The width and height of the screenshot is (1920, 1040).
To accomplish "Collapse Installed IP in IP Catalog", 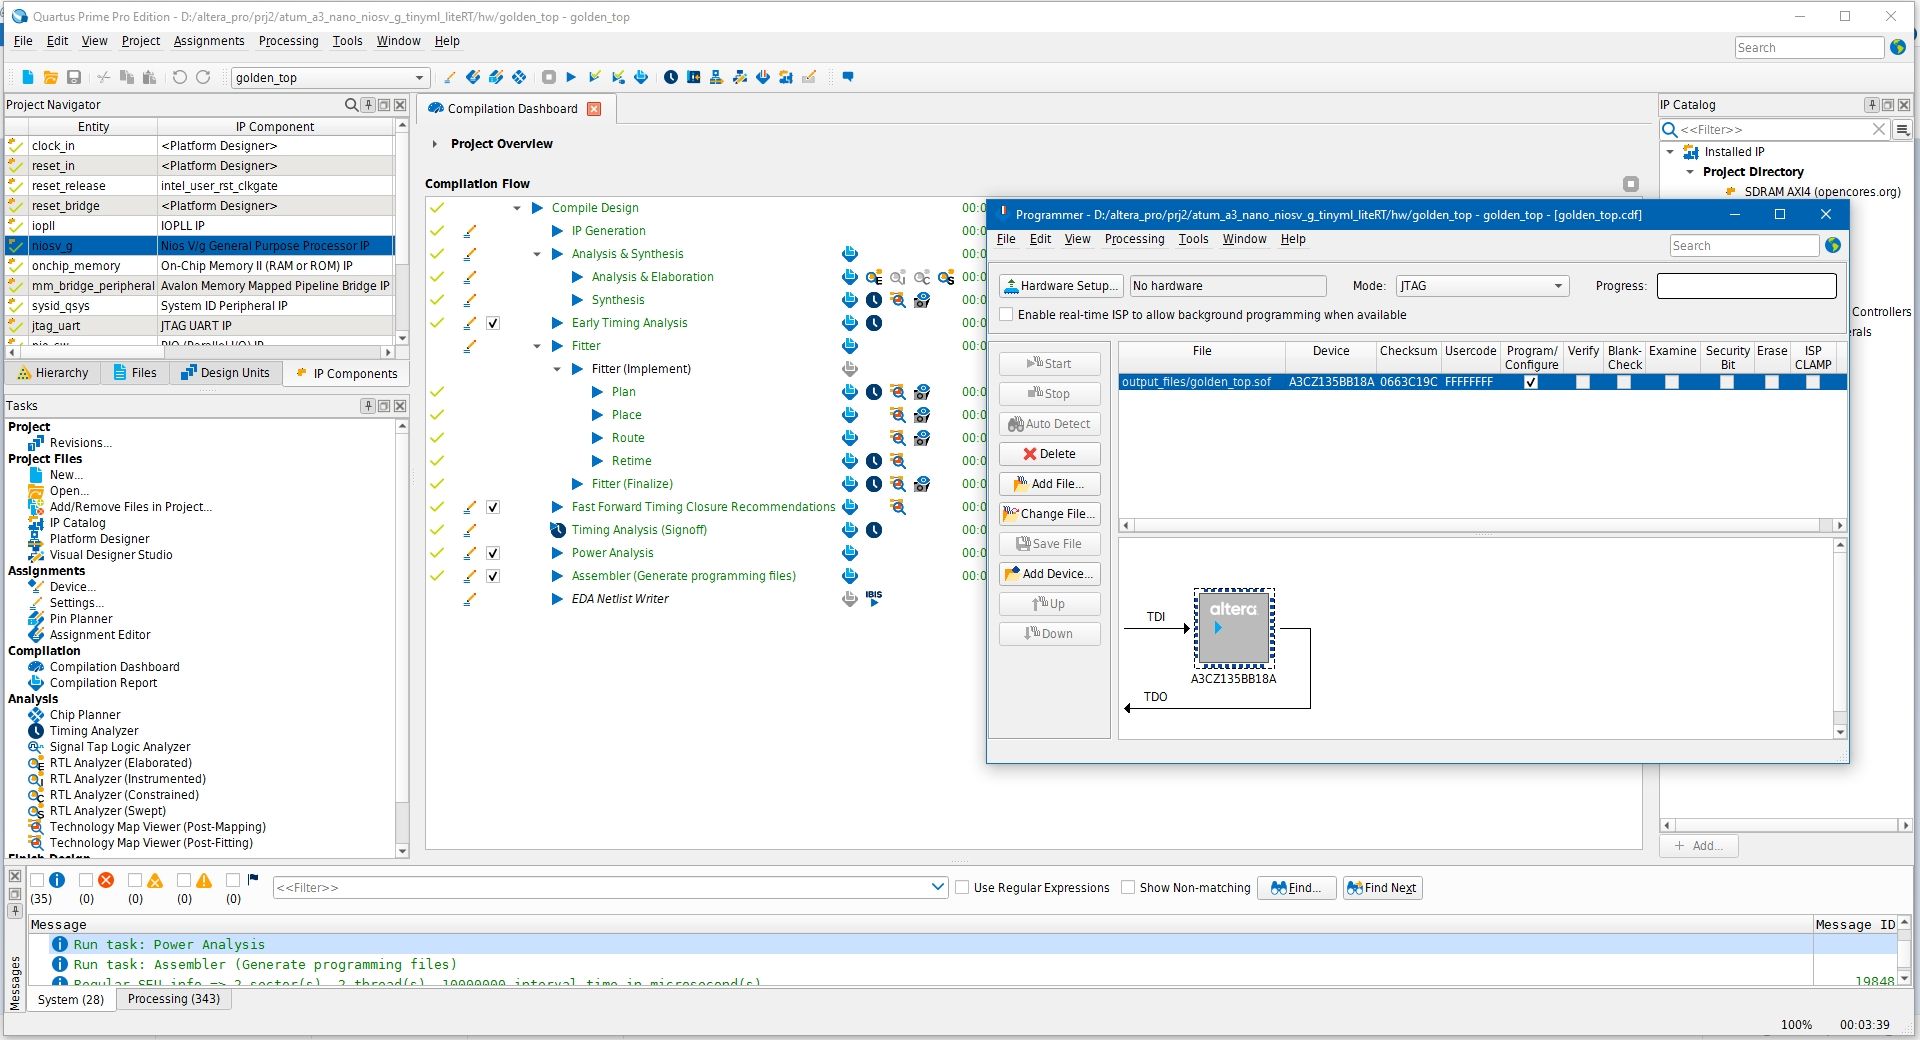I will point(1670,152).
